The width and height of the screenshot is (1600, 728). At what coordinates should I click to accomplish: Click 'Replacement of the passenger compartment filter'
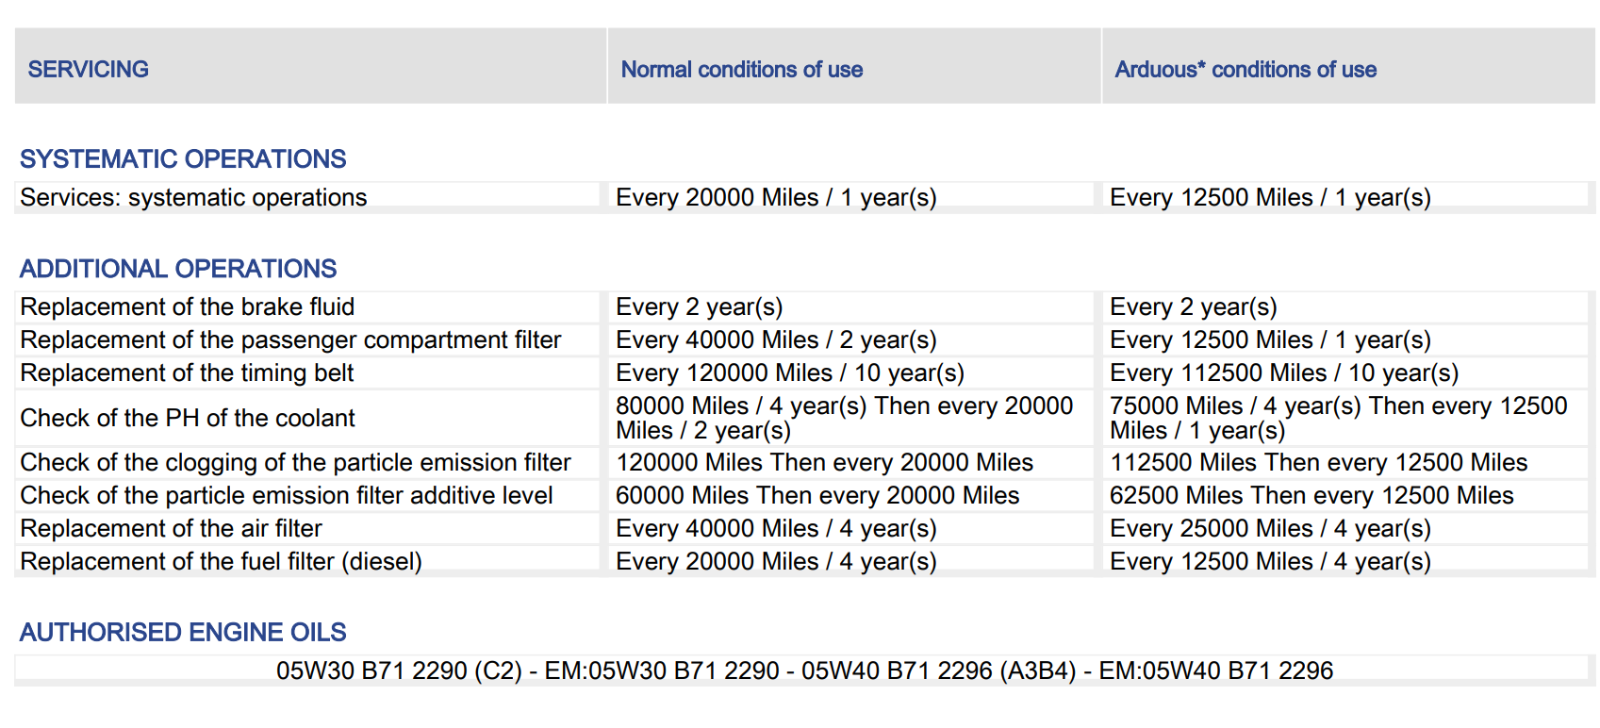coord(290,340)
